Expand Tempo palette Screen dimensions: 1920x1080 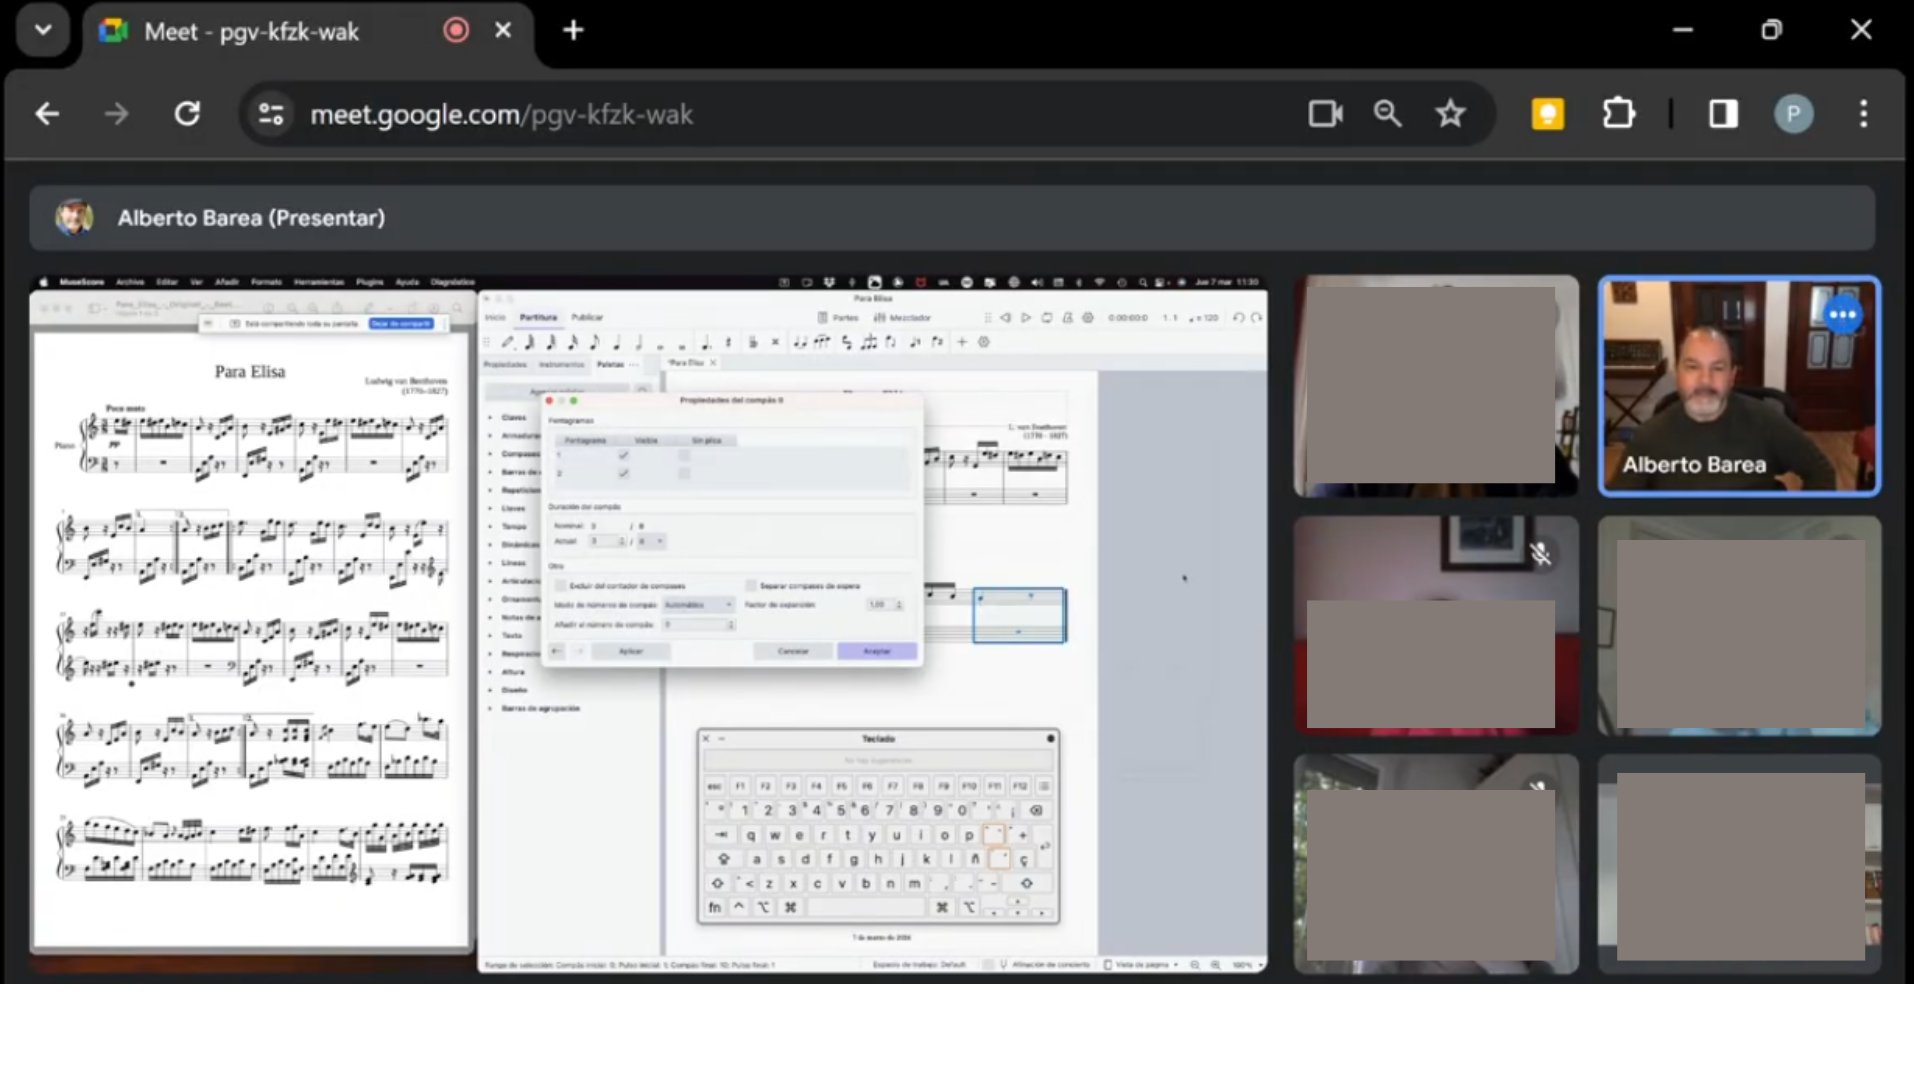tap(490, 527)
